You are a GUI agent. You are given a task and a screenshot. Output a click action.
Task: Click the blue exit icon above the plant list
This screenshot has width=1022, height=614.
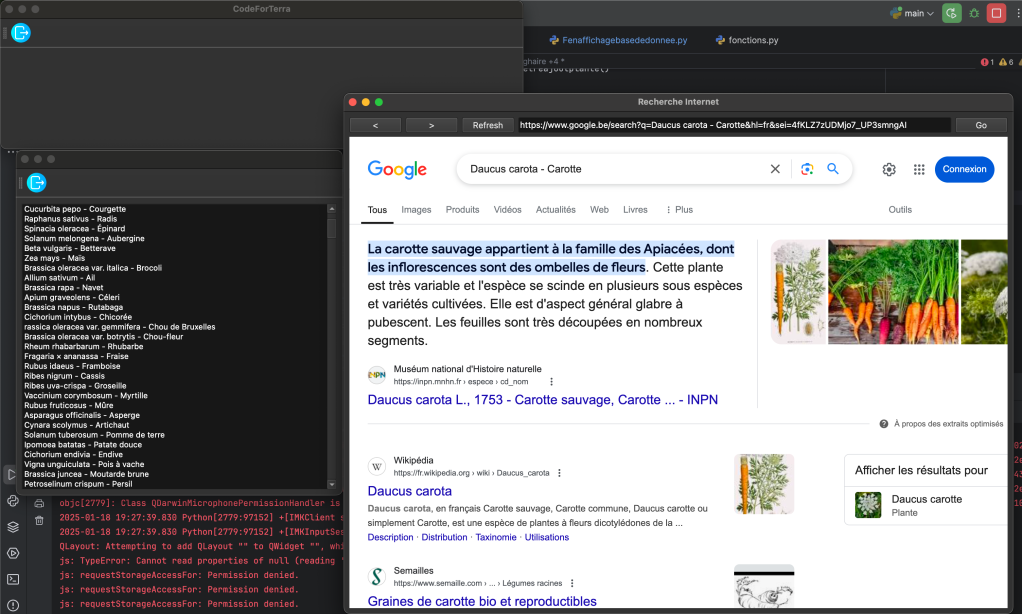click(x=36, y=183)
